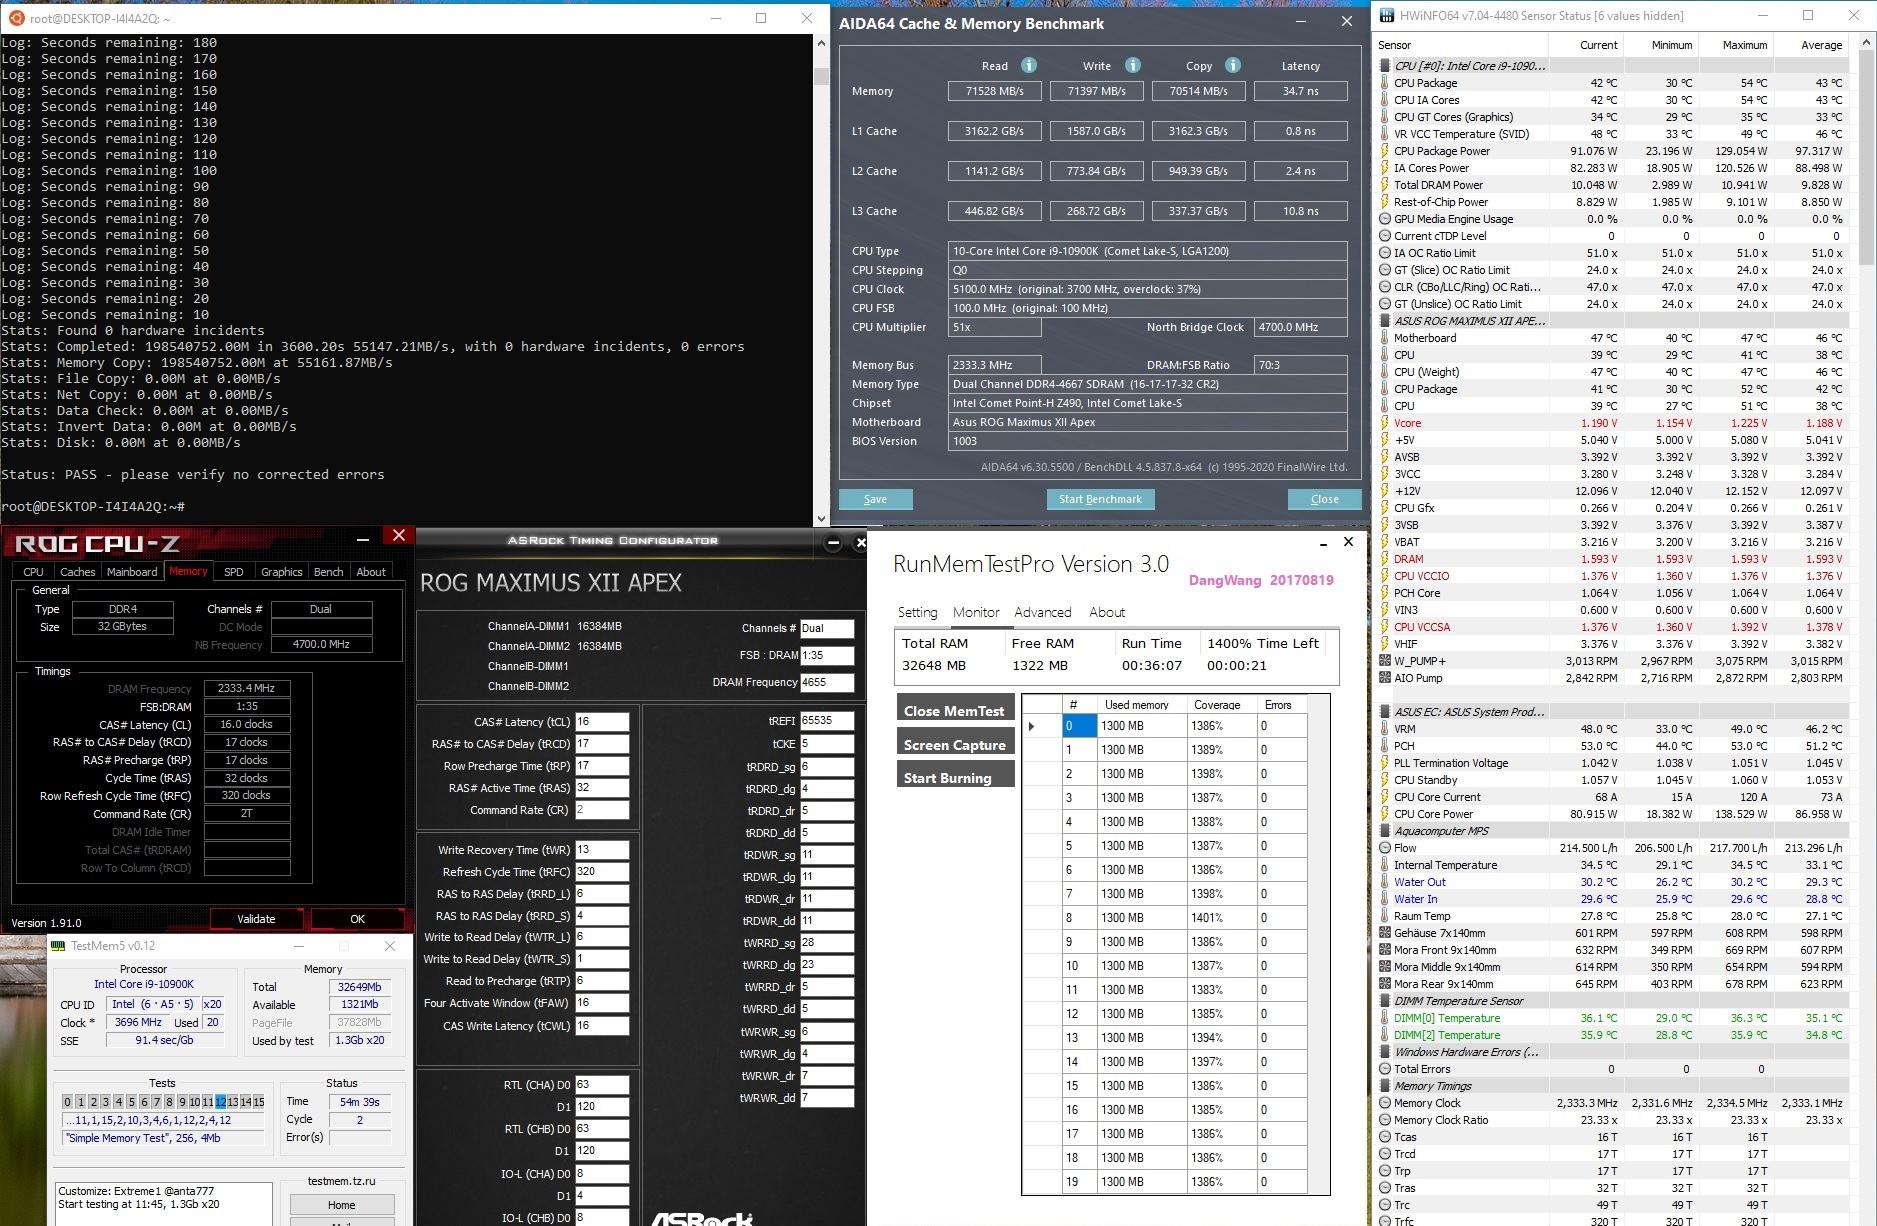Screen dimensions: 1877x1226
Task: Switch to the SPD tab in CPU-Z
Action: coord(234,572)
